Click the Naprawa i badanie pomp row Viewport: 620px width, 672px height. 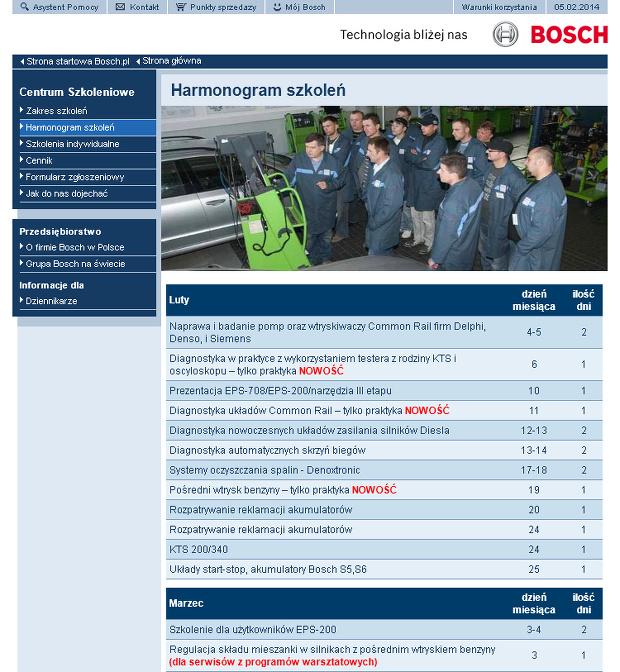tap(384, 332)
